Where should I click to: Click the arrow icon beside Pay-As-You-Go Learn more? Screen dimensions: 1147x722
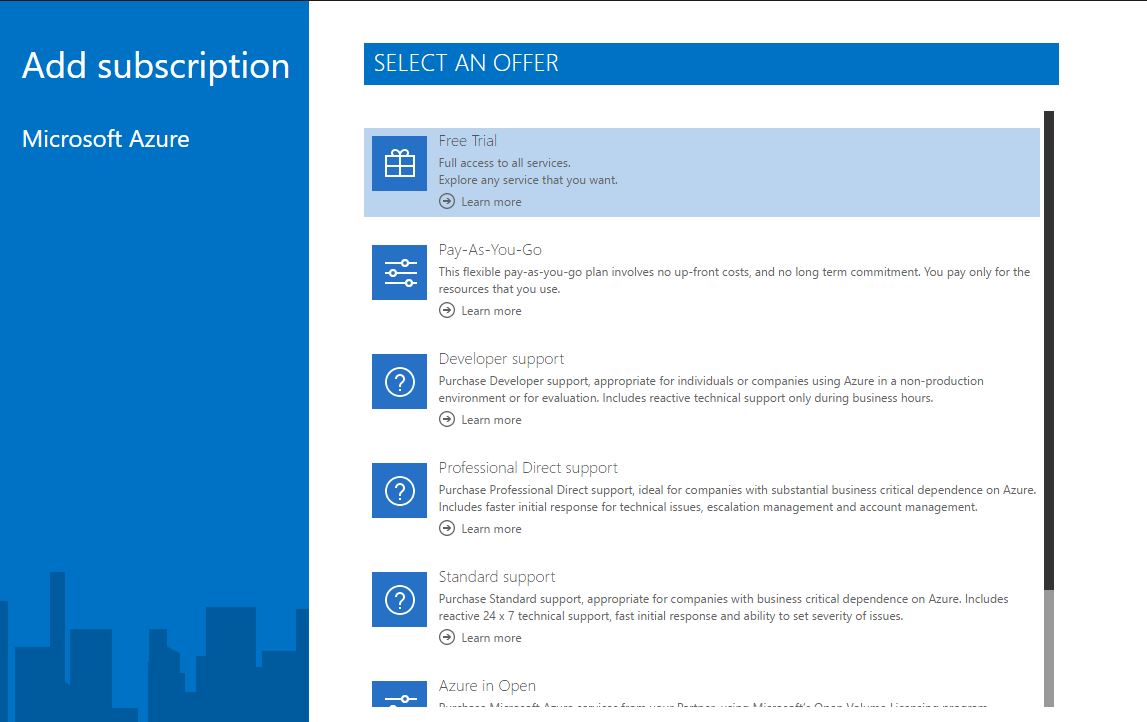[446, 310]
